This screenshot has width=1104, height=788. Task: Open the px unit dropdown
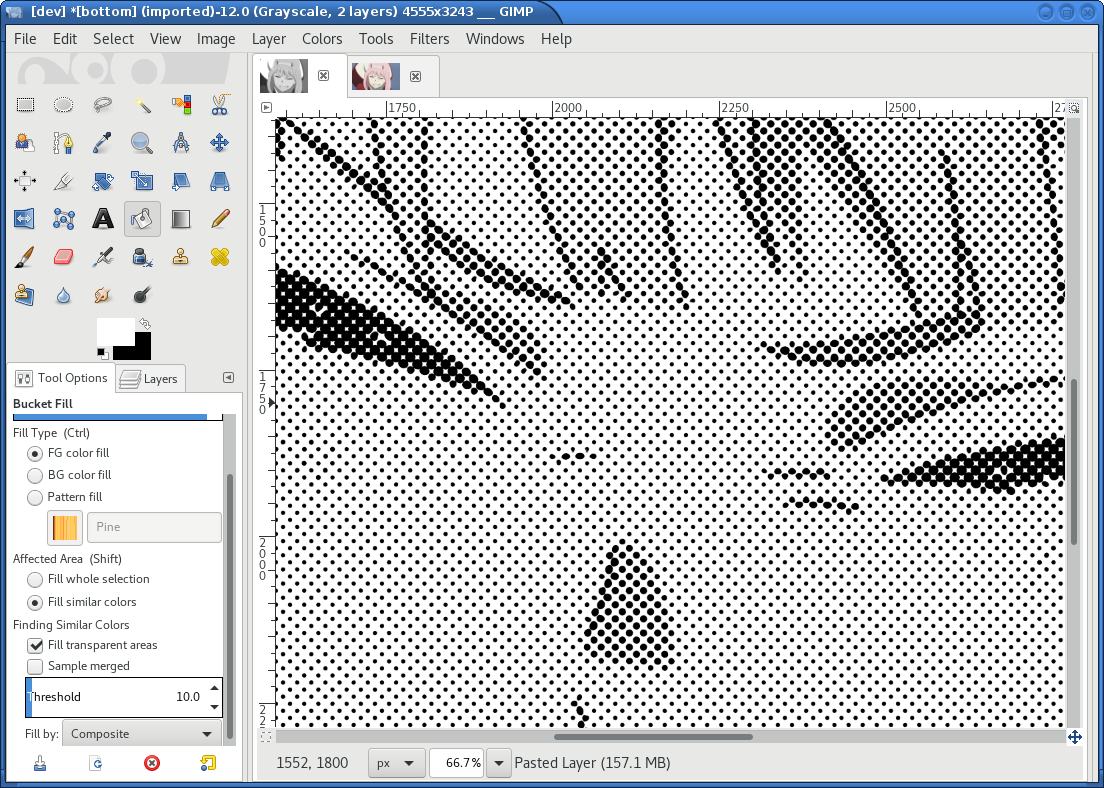pos(396,763)
